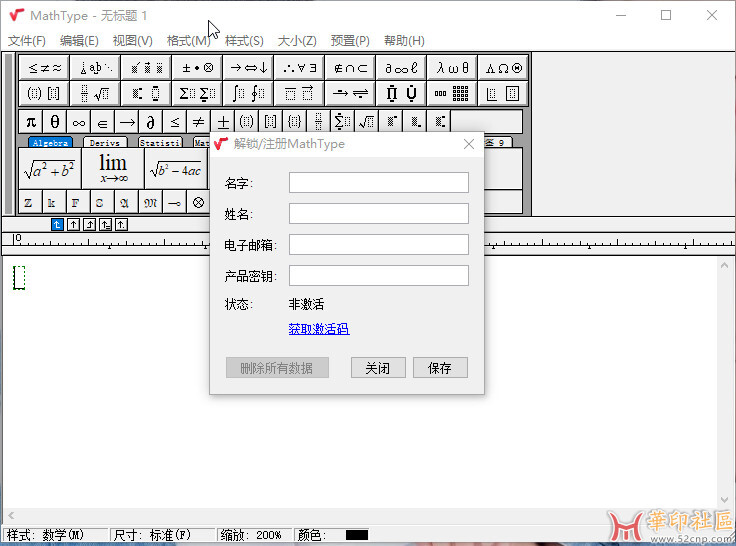
Task: Insert the element-of symbol from small bar
Action: click(103, 122)
